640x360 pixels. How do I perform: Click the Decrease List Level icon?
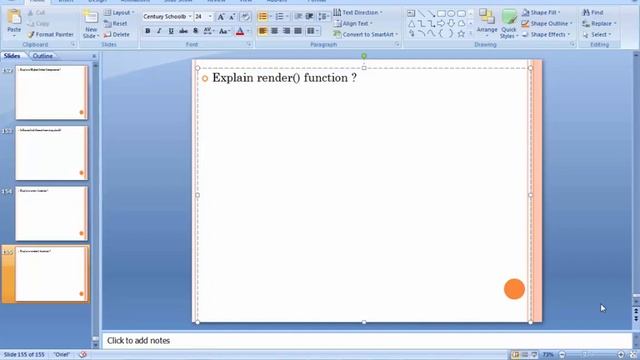tap(298, 17)
